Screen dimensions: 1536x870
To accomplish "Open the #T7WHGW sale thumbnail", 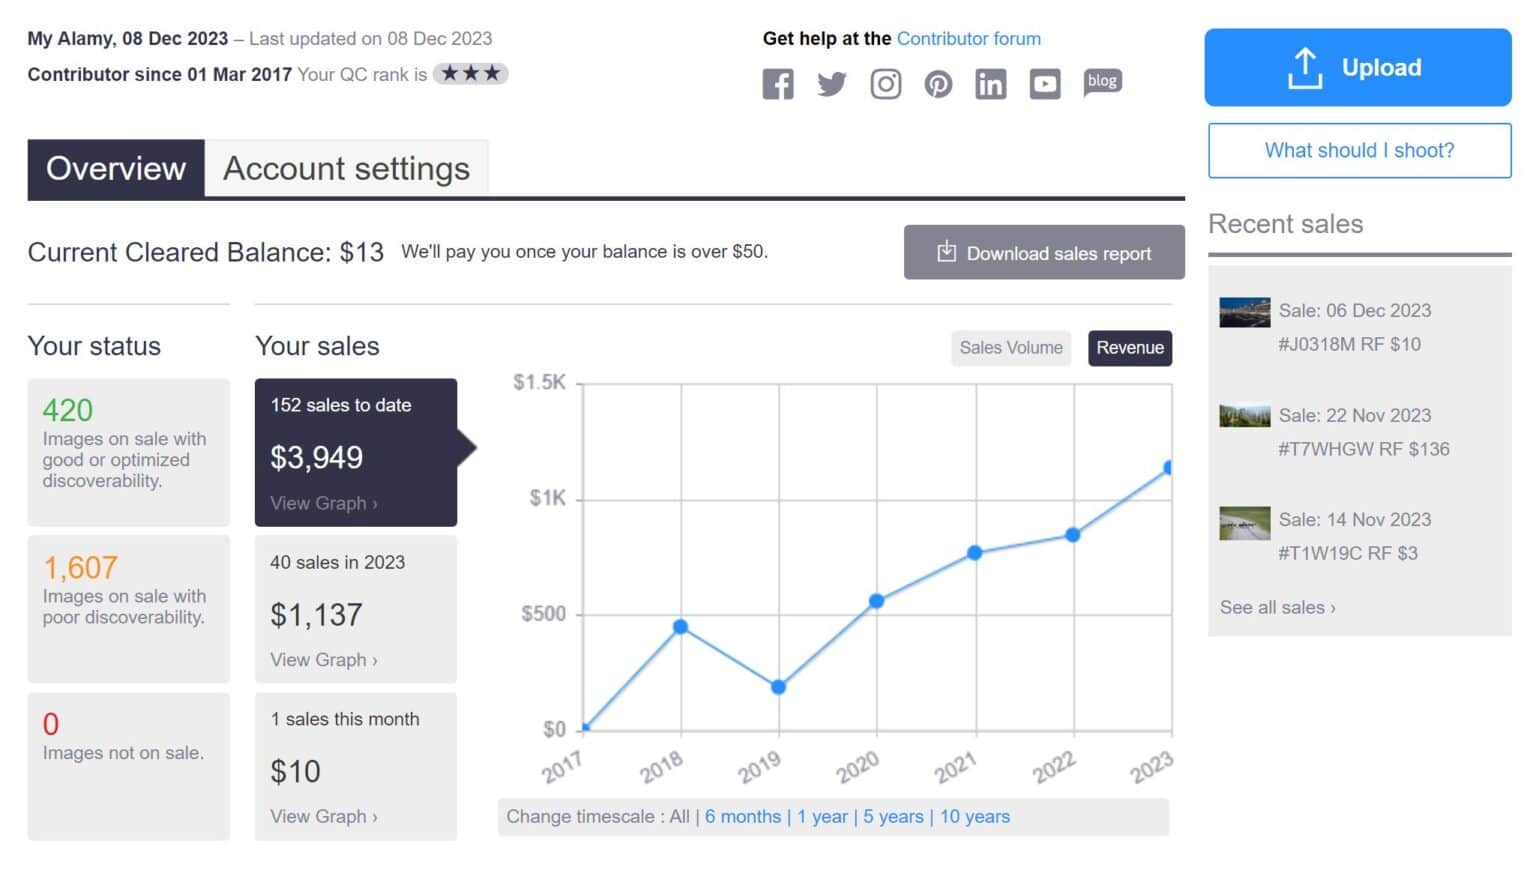I will click(1244, 414).
